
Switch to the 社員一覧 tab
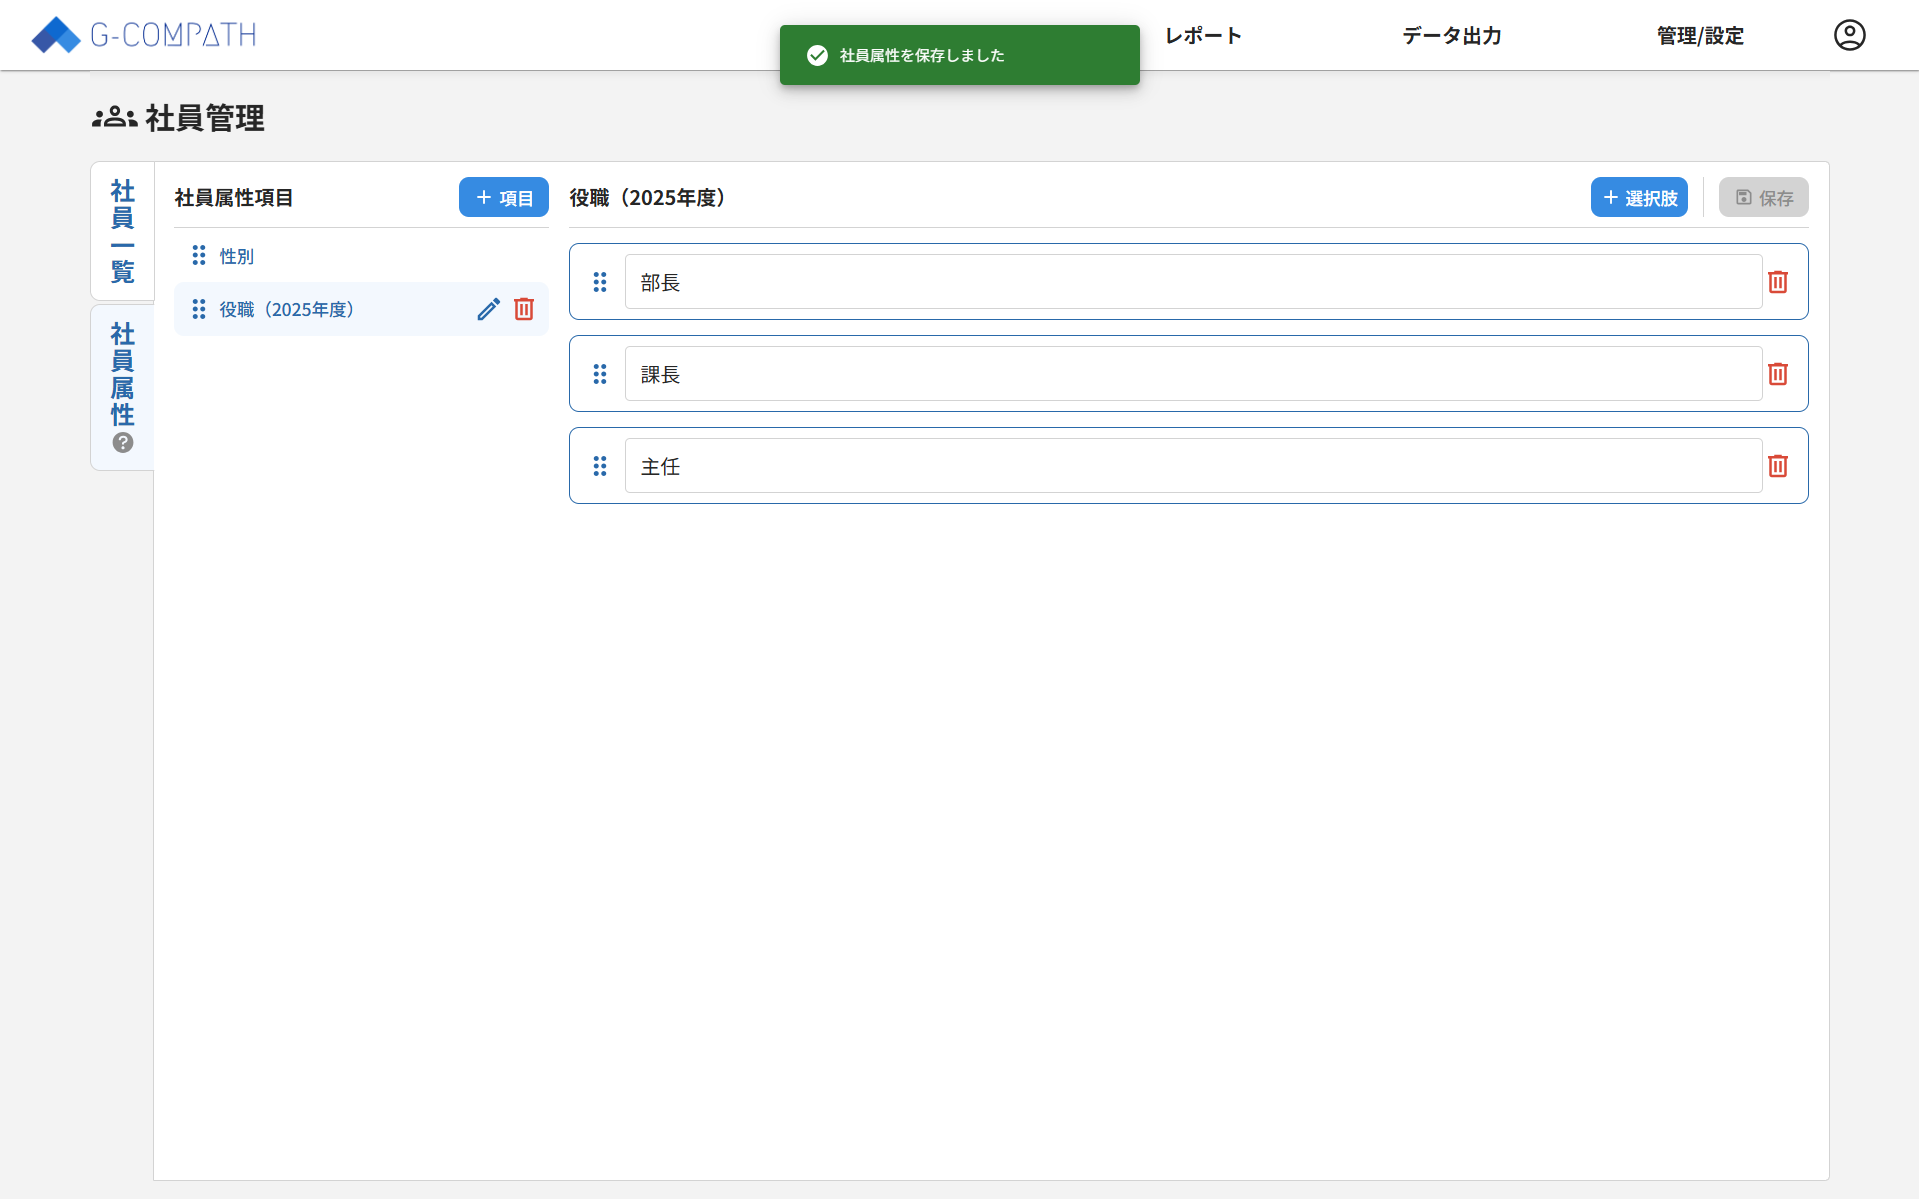(x=122, y=230)
